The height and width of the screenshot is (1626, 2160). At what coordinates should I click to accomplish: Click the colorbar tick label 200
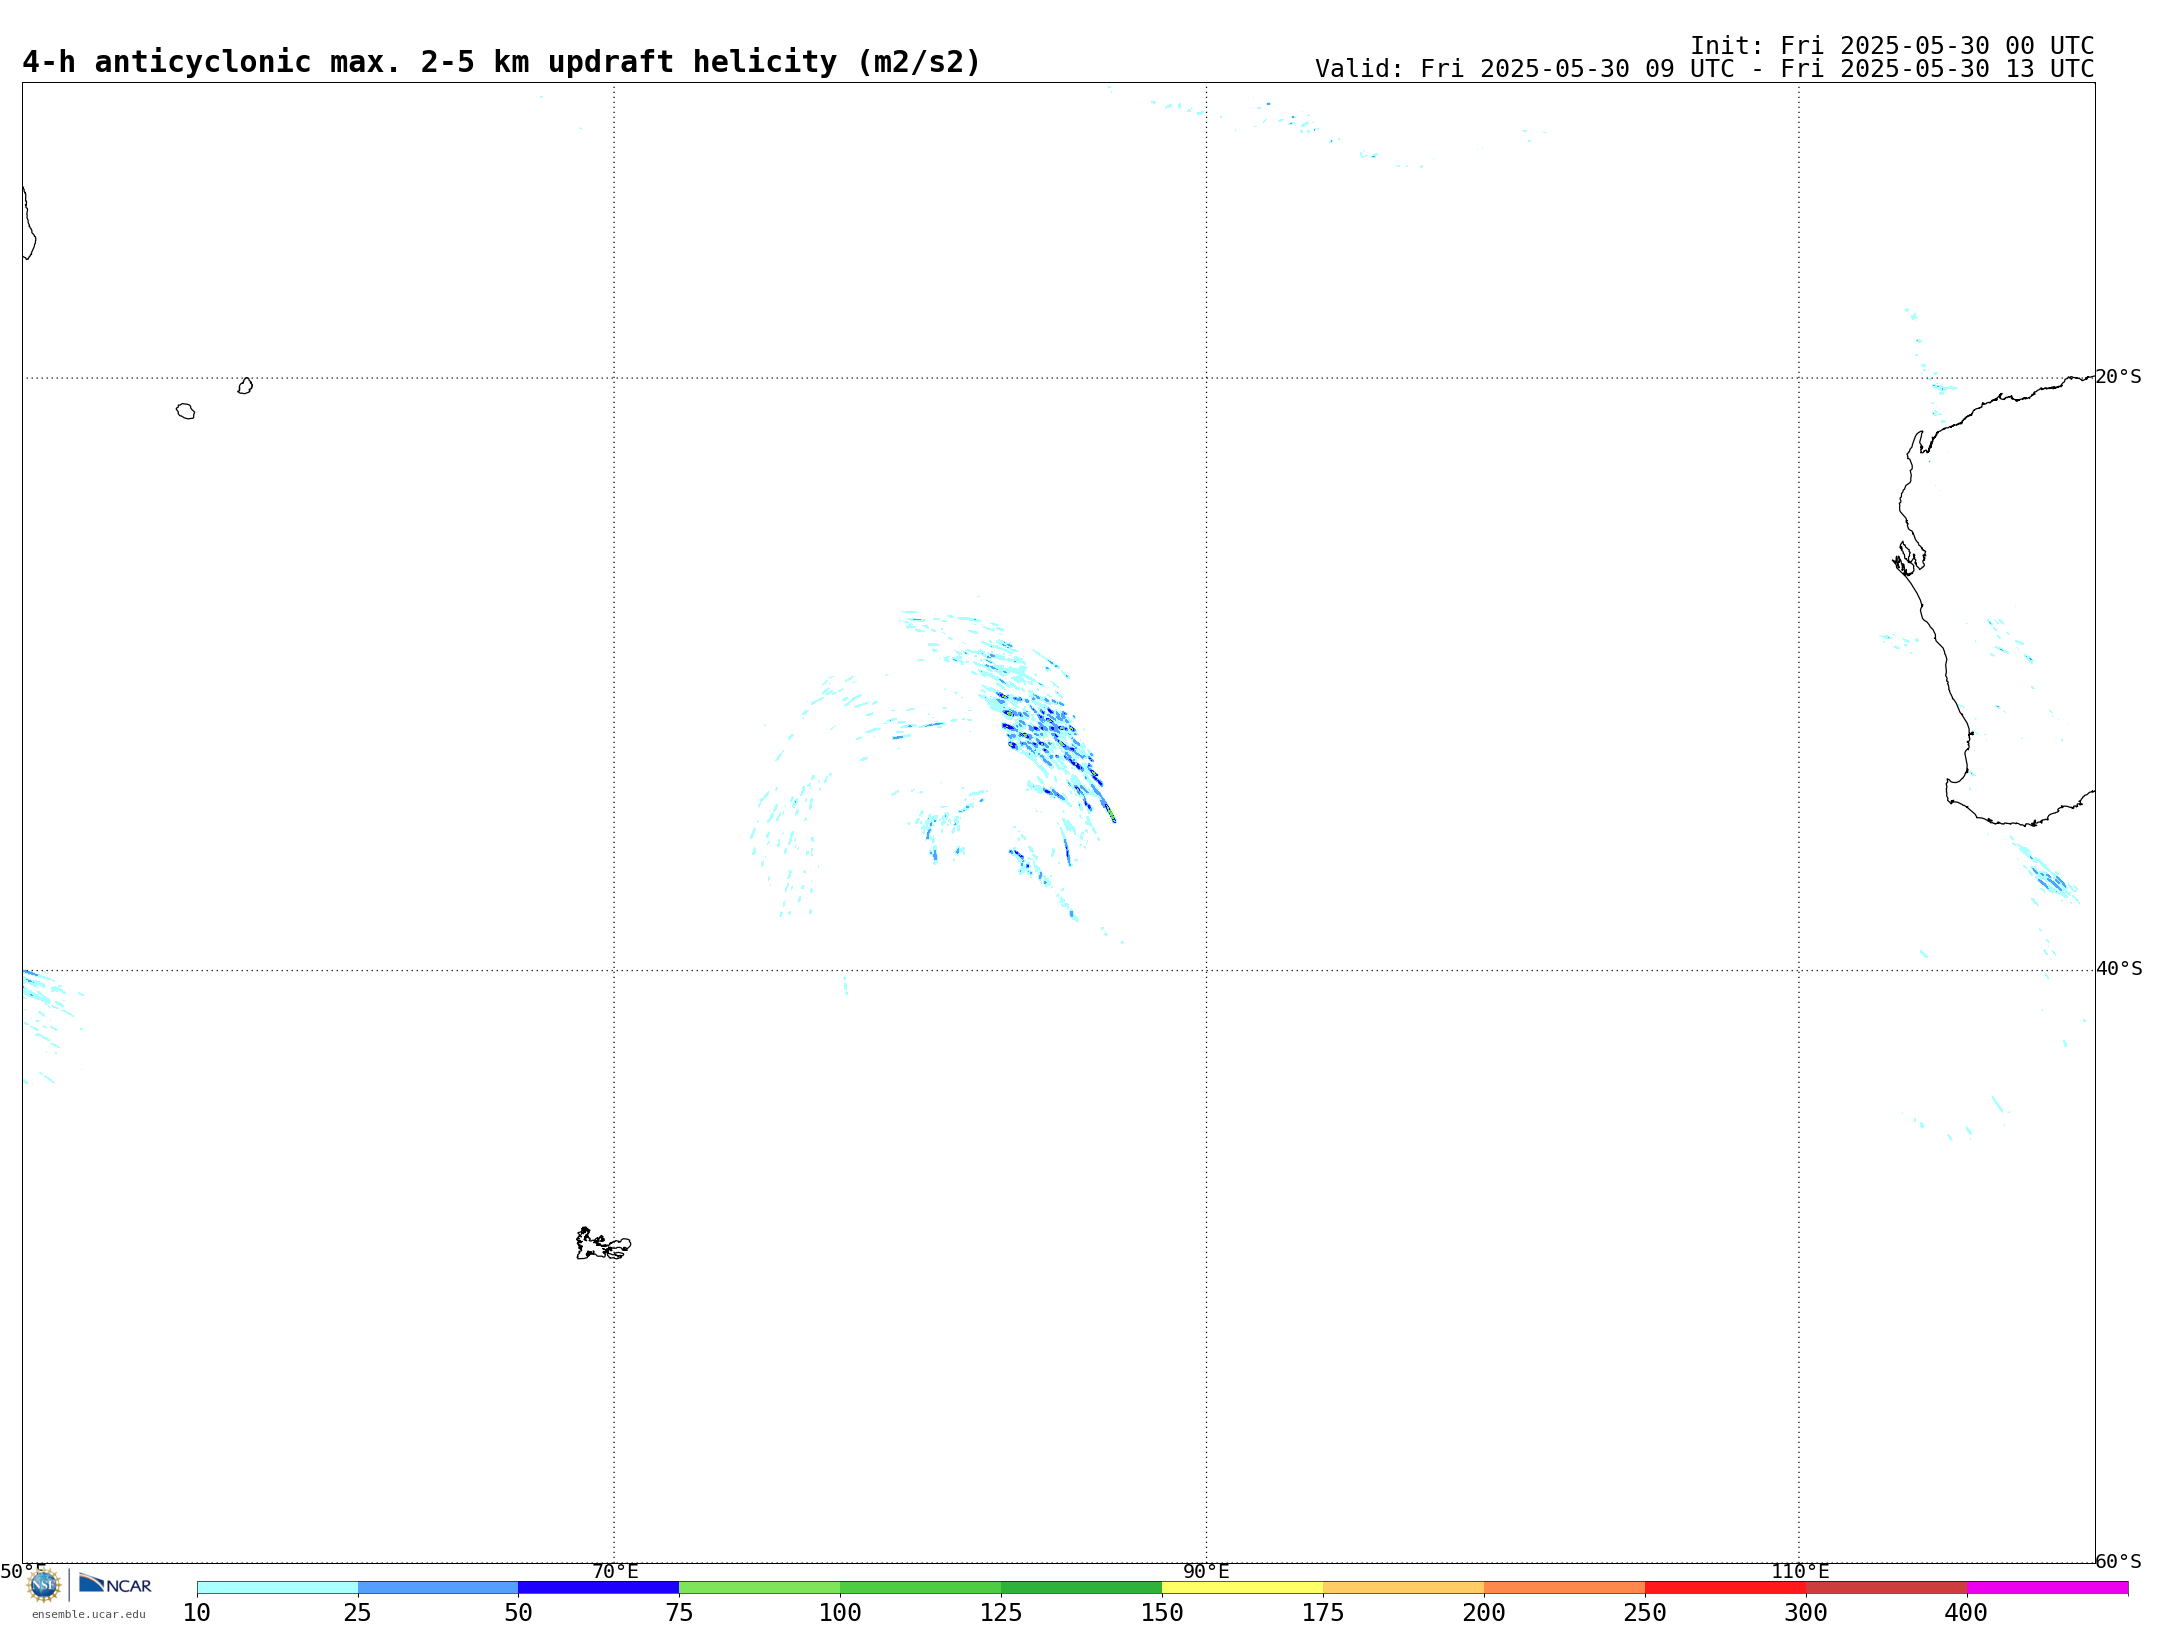pyautogui.click(x=1484, y=1612)
